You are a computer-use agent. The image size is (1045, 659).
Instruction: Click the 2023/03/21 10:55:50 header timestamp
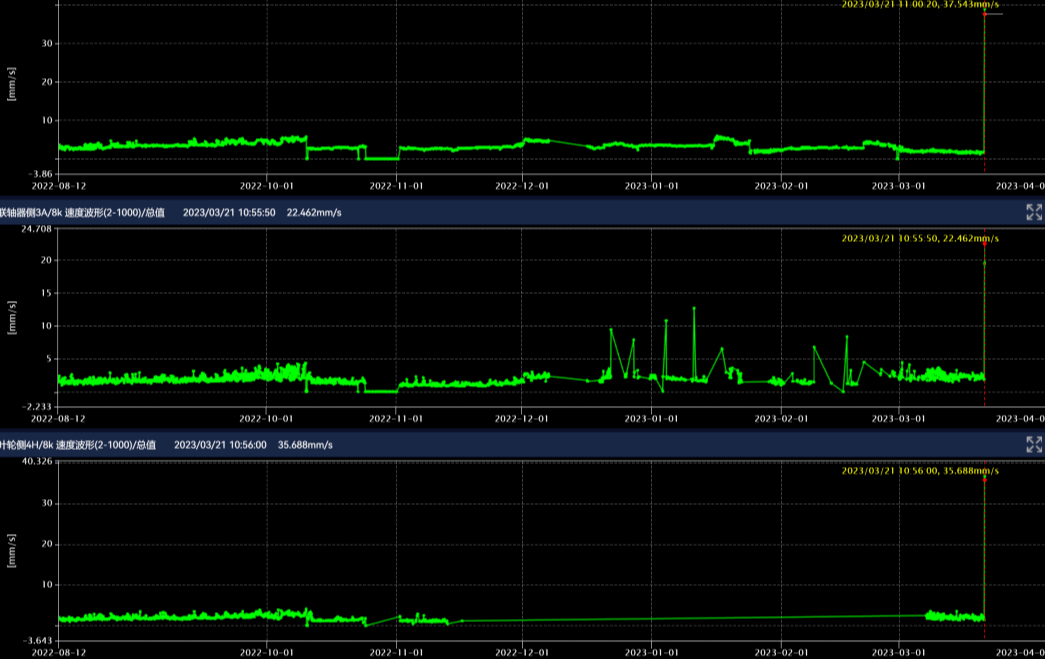(229, 212)
